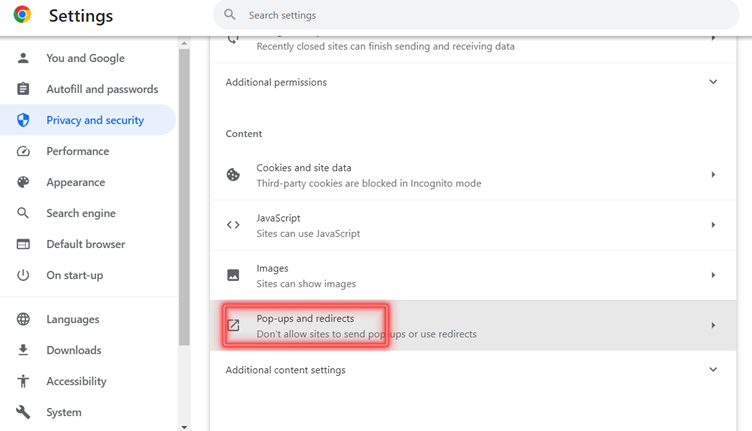Viewport: 752px width, 431px height.
Task: Click the arrow on Cookies and site data row
Action: click(713, 175)
